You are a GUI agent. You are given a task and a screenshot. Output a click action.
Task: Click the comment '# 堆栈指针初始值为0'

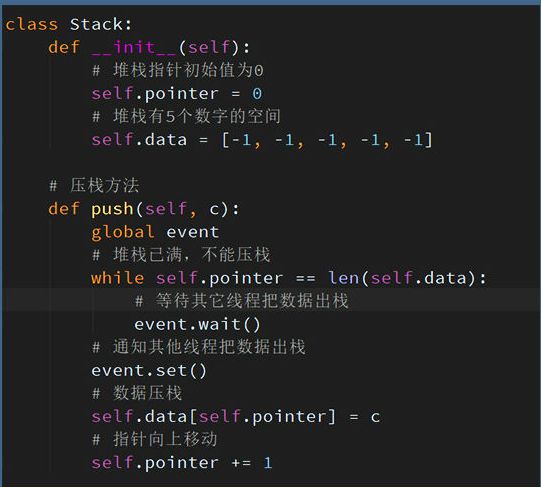coord(178,70)
